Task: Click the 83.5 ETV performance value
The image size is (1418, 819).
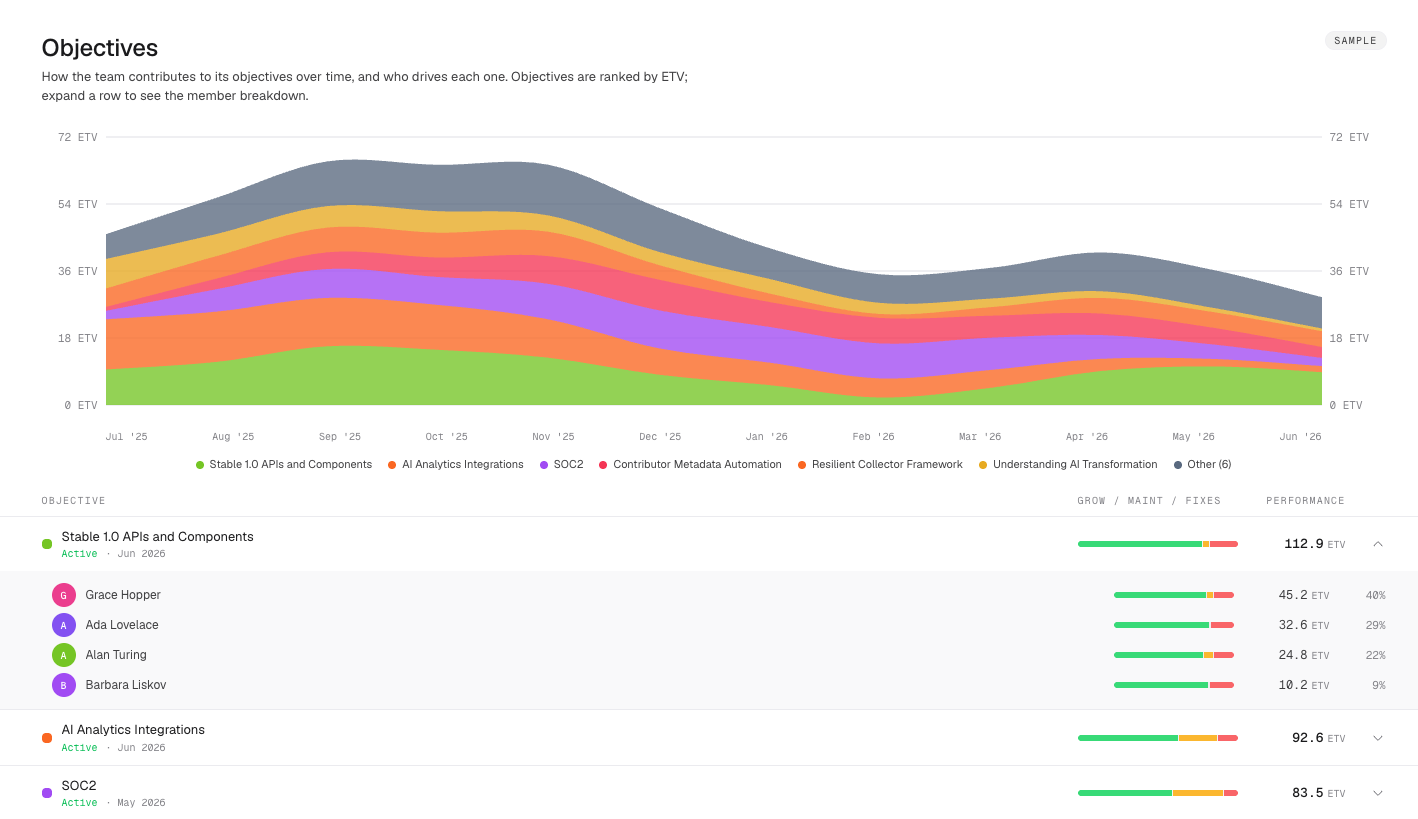Action: (x=1318, y=793)
